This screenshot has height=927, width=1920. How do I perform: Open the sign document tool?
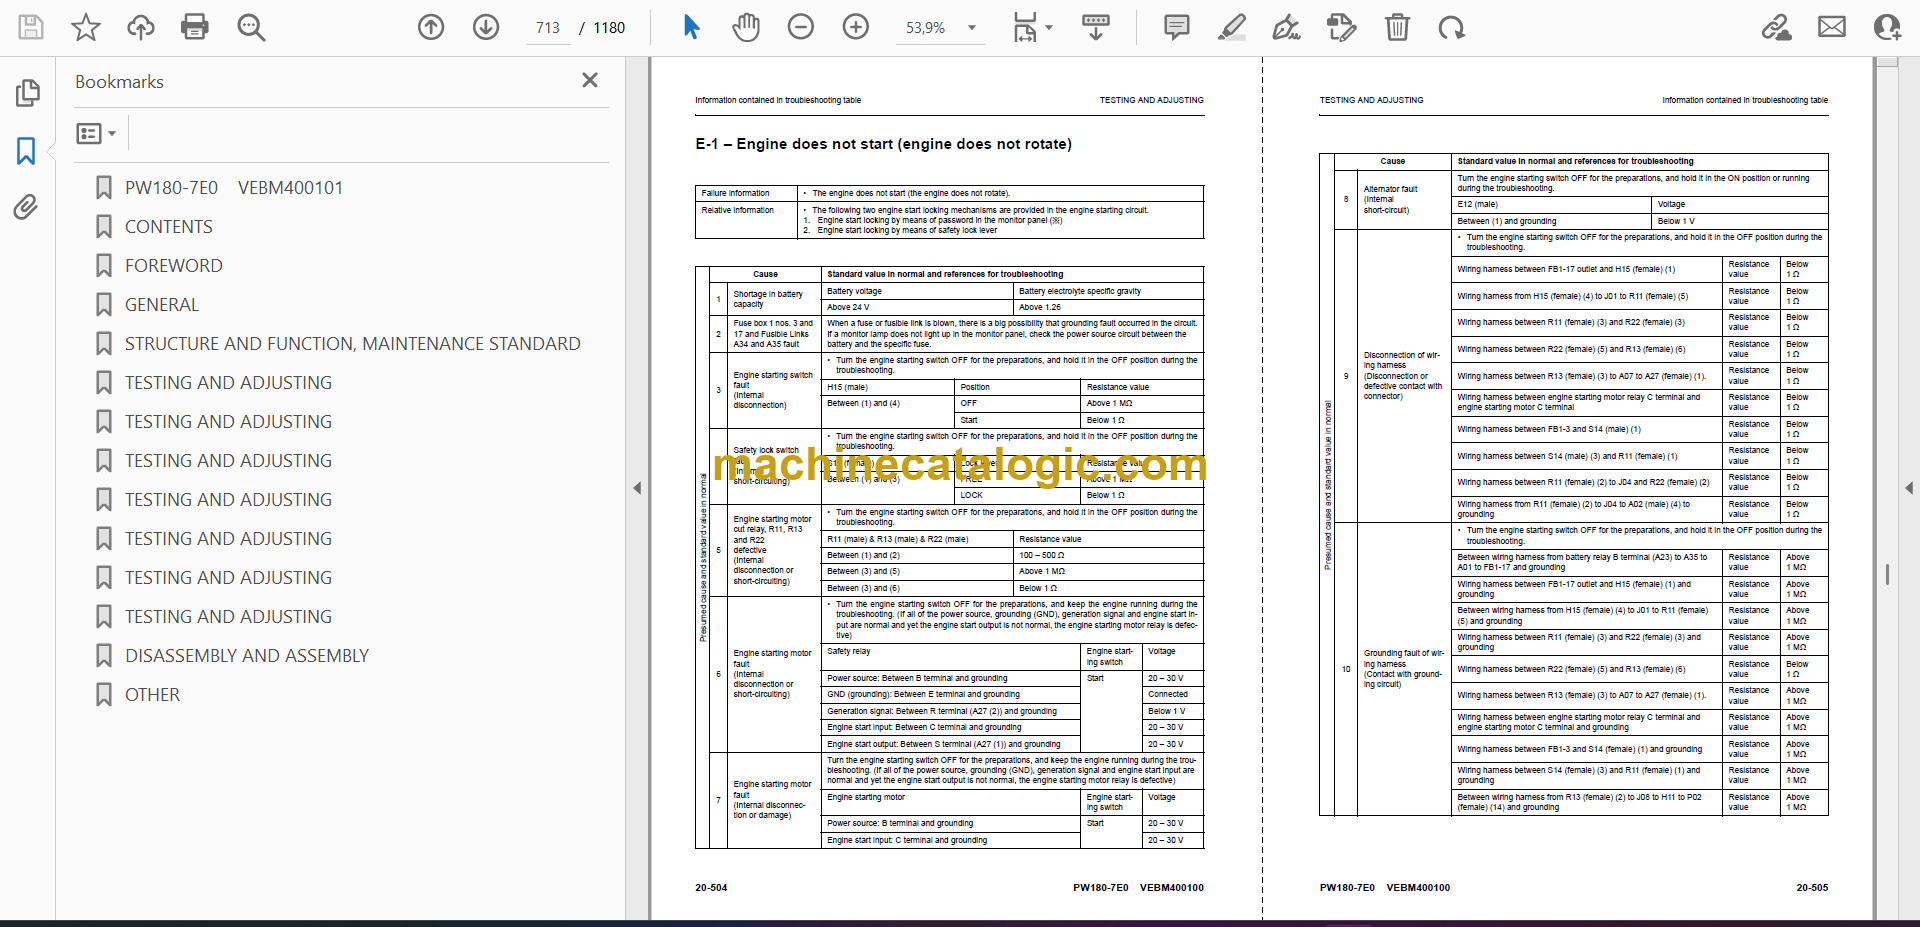click(x=1287, y=27)
